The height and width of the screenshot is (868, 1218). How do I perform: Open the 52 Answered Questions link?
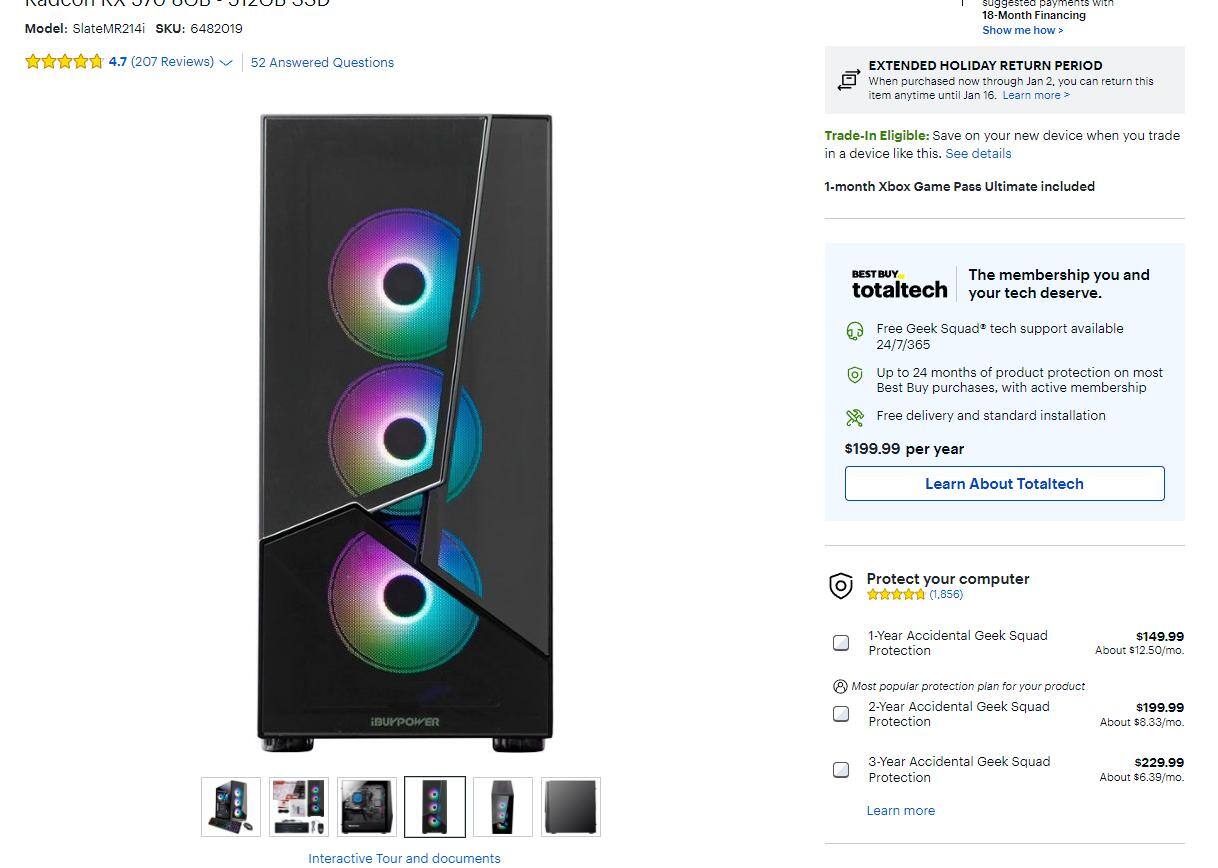click(322, 62)
